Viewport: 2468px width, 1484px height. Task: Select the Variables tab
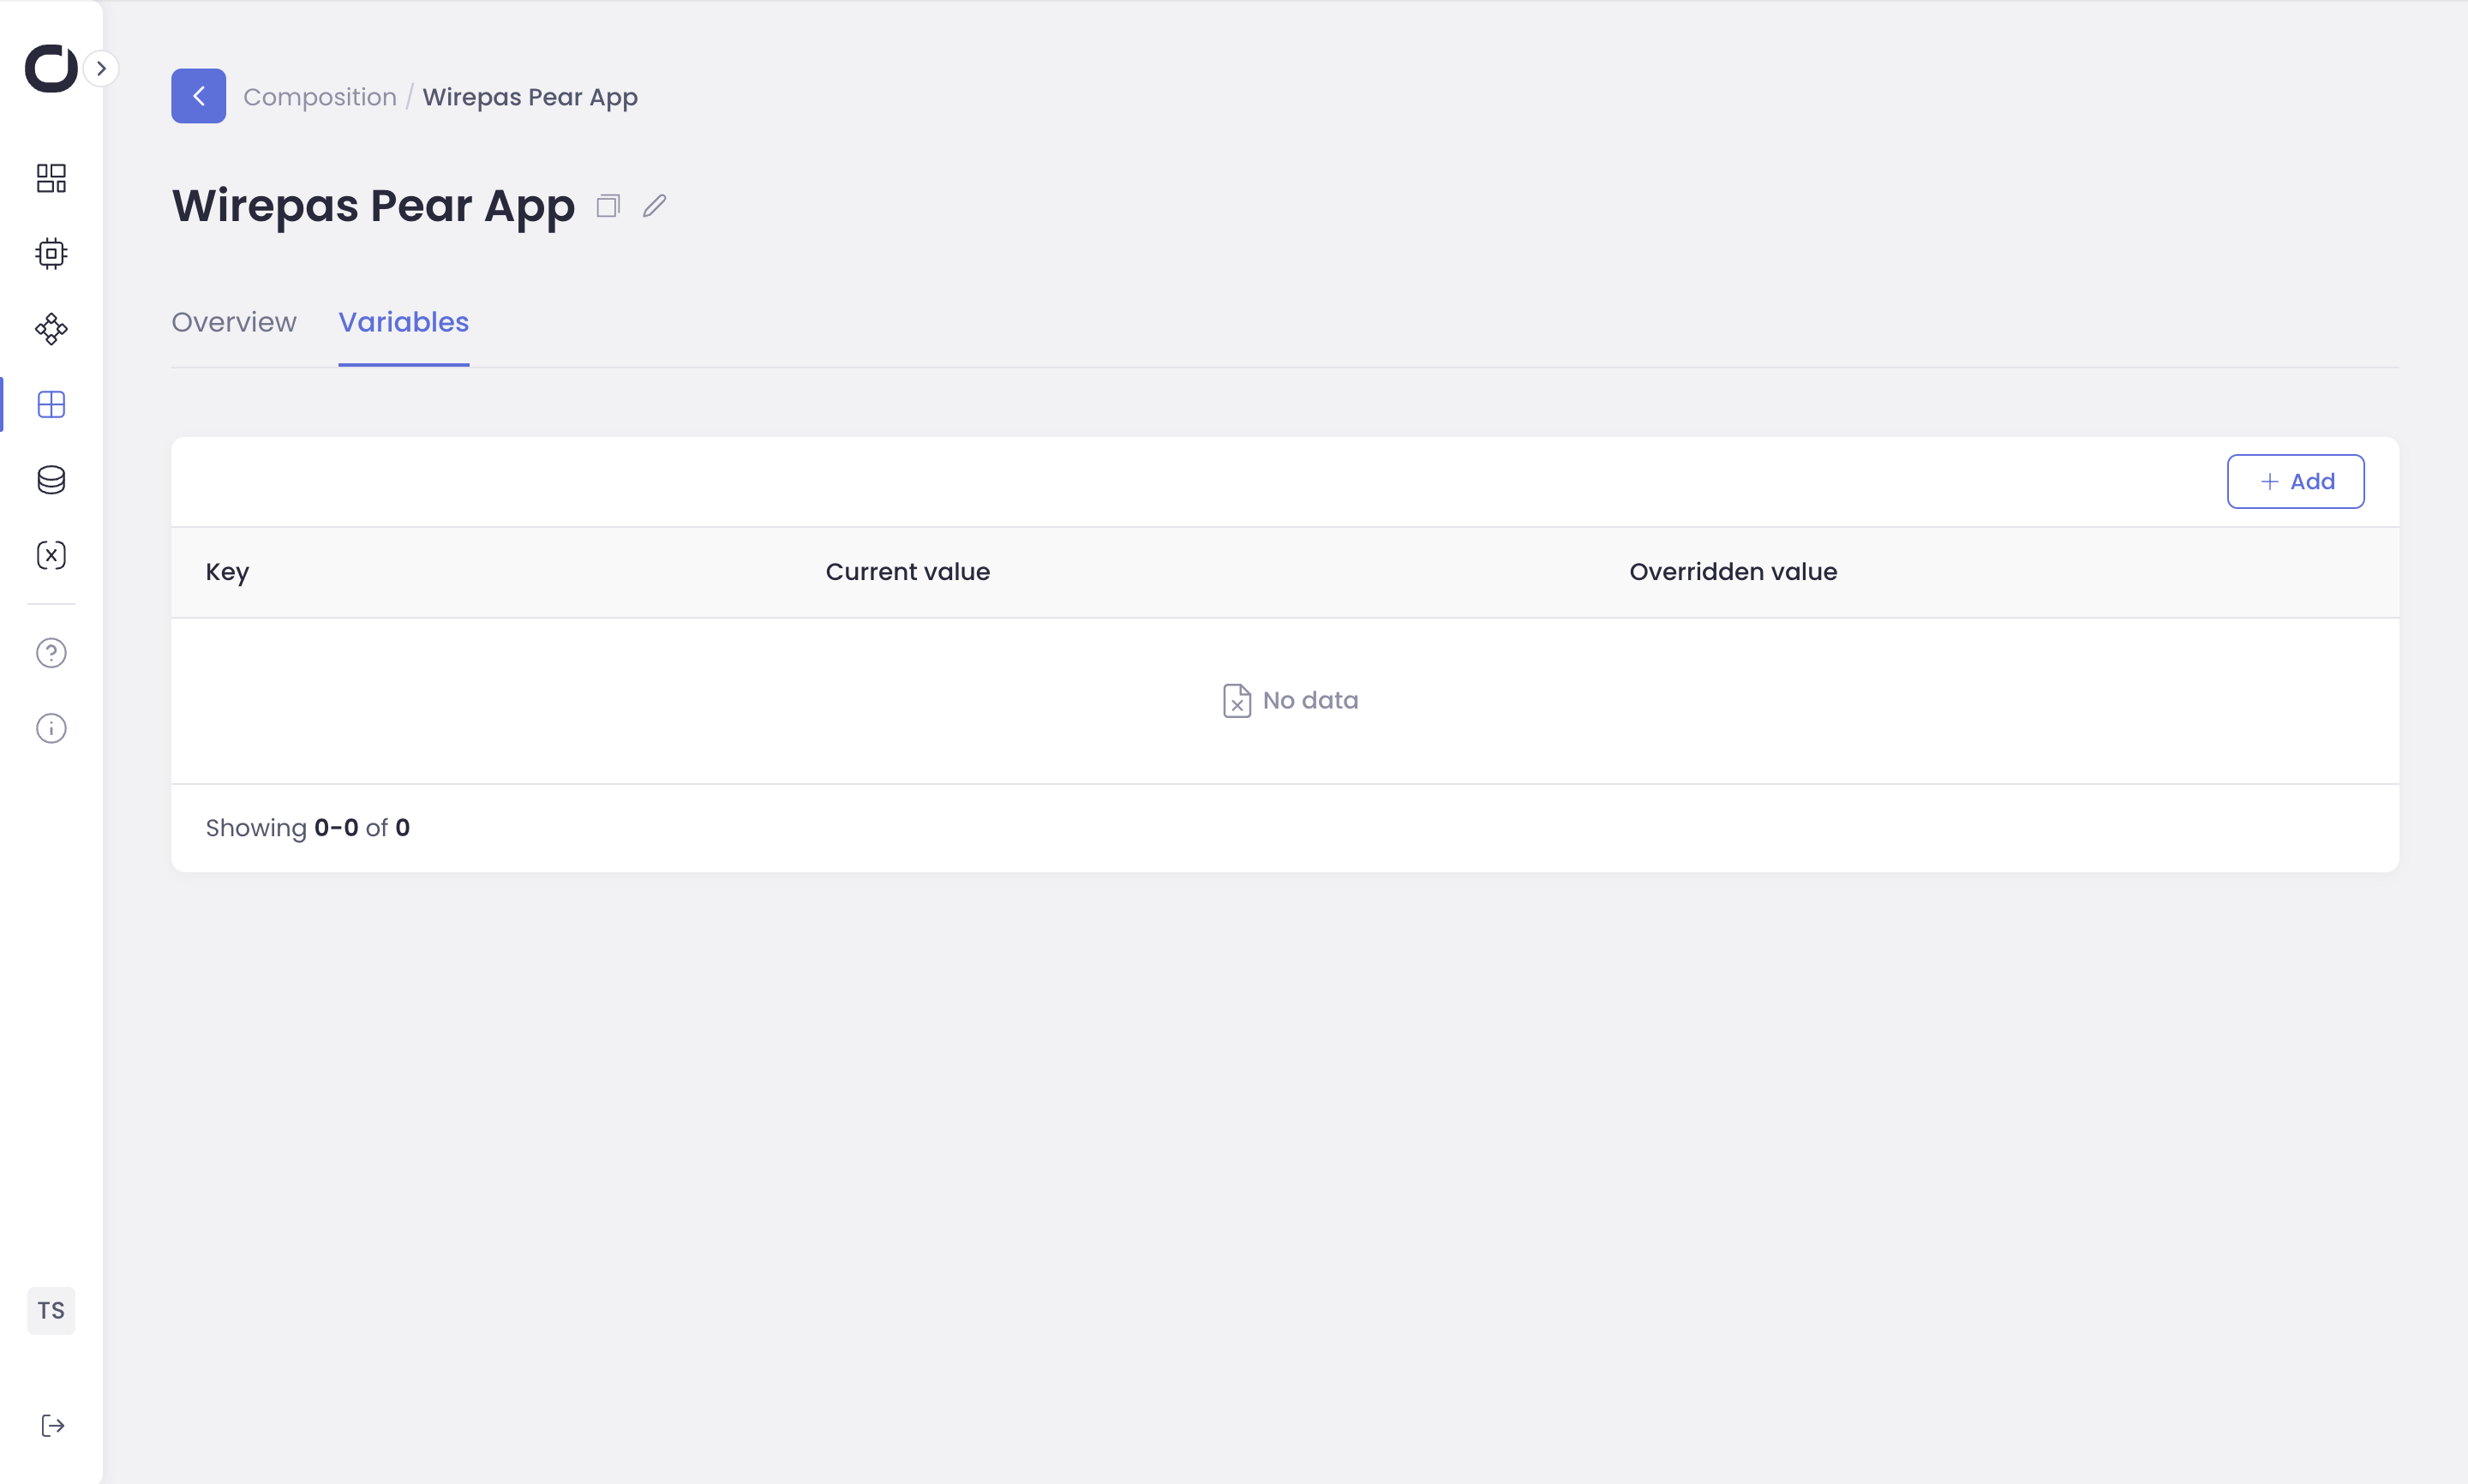click(x=403, y=322)
